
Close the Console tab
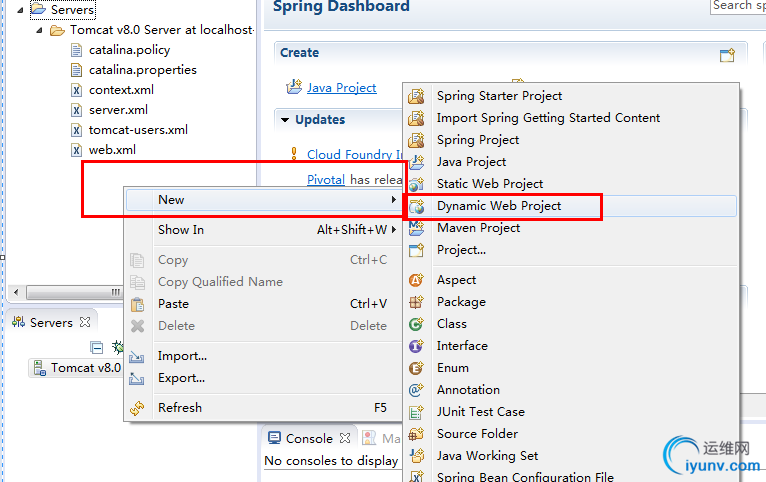345,438
